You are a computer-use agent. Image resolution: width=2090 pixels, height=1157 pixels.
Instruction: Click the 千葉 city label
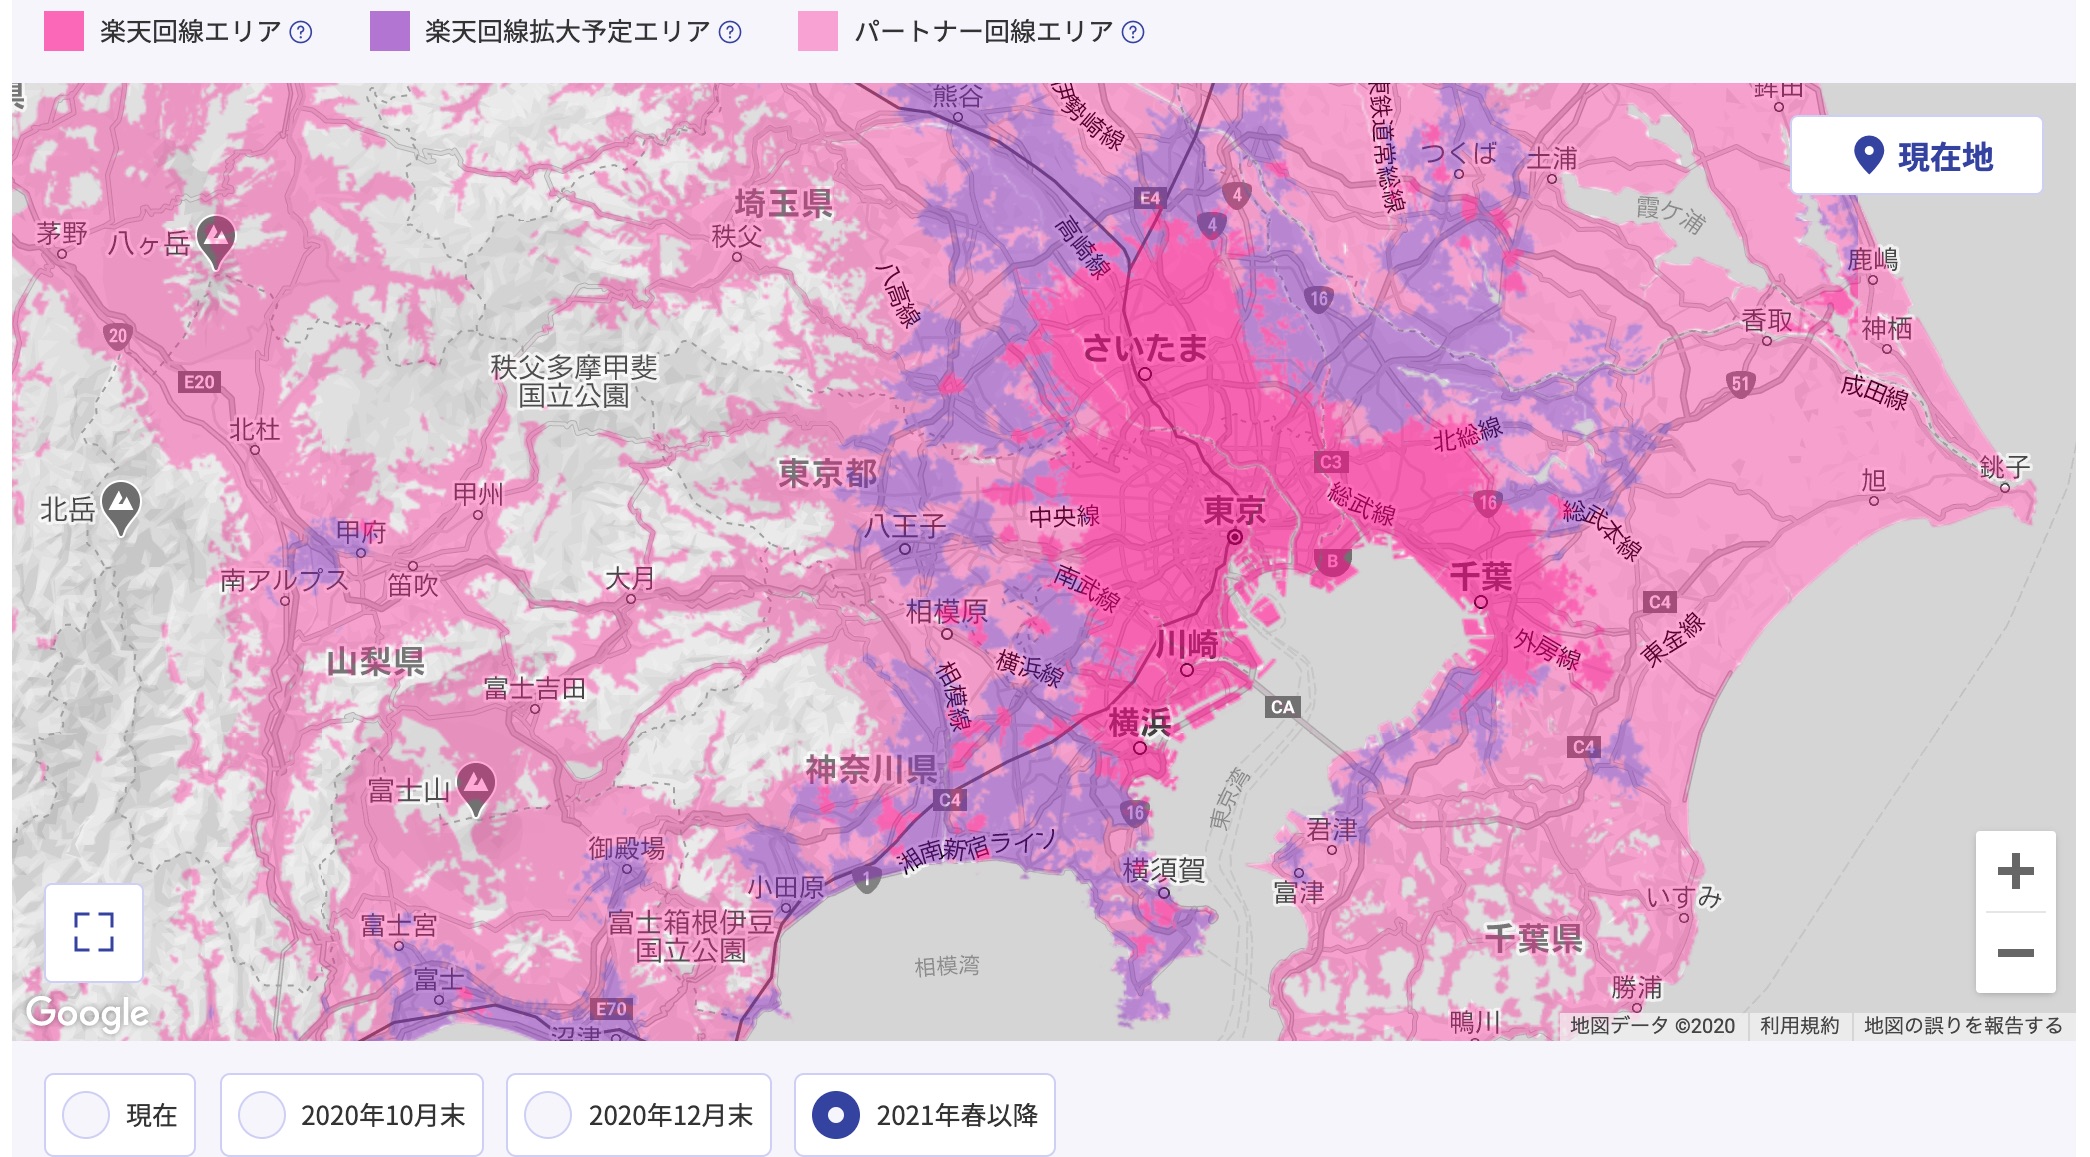[x=1481, y=576]
